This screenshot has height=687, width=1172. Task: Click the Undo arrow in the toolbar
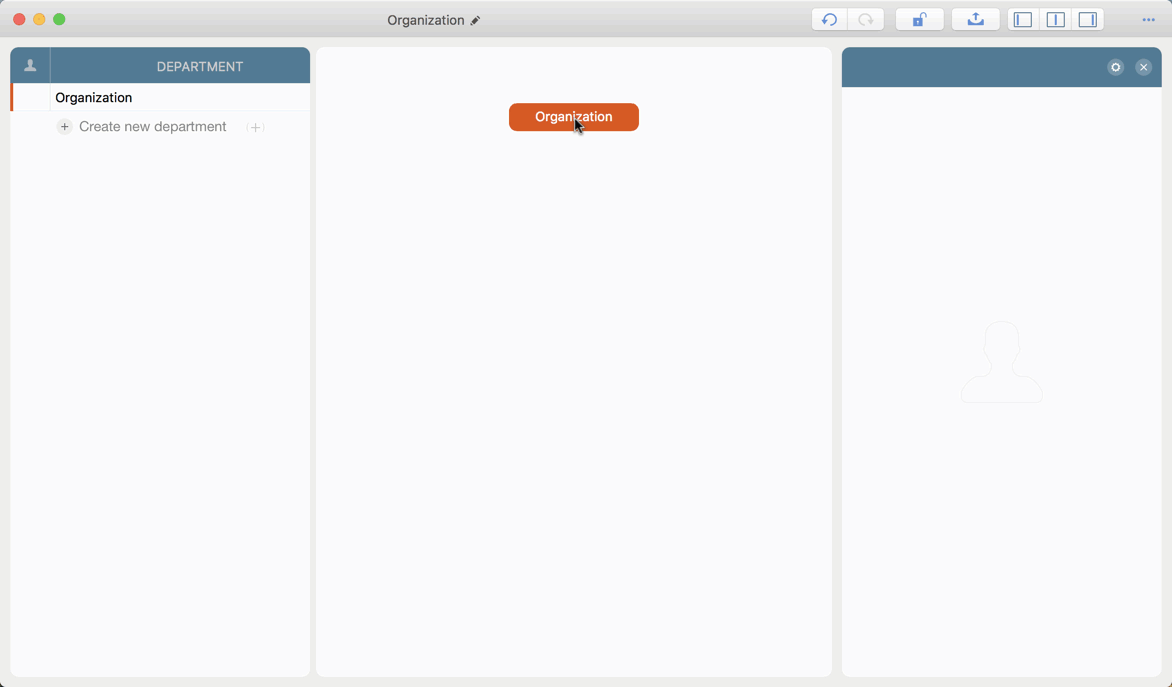[x=829, y=20]
